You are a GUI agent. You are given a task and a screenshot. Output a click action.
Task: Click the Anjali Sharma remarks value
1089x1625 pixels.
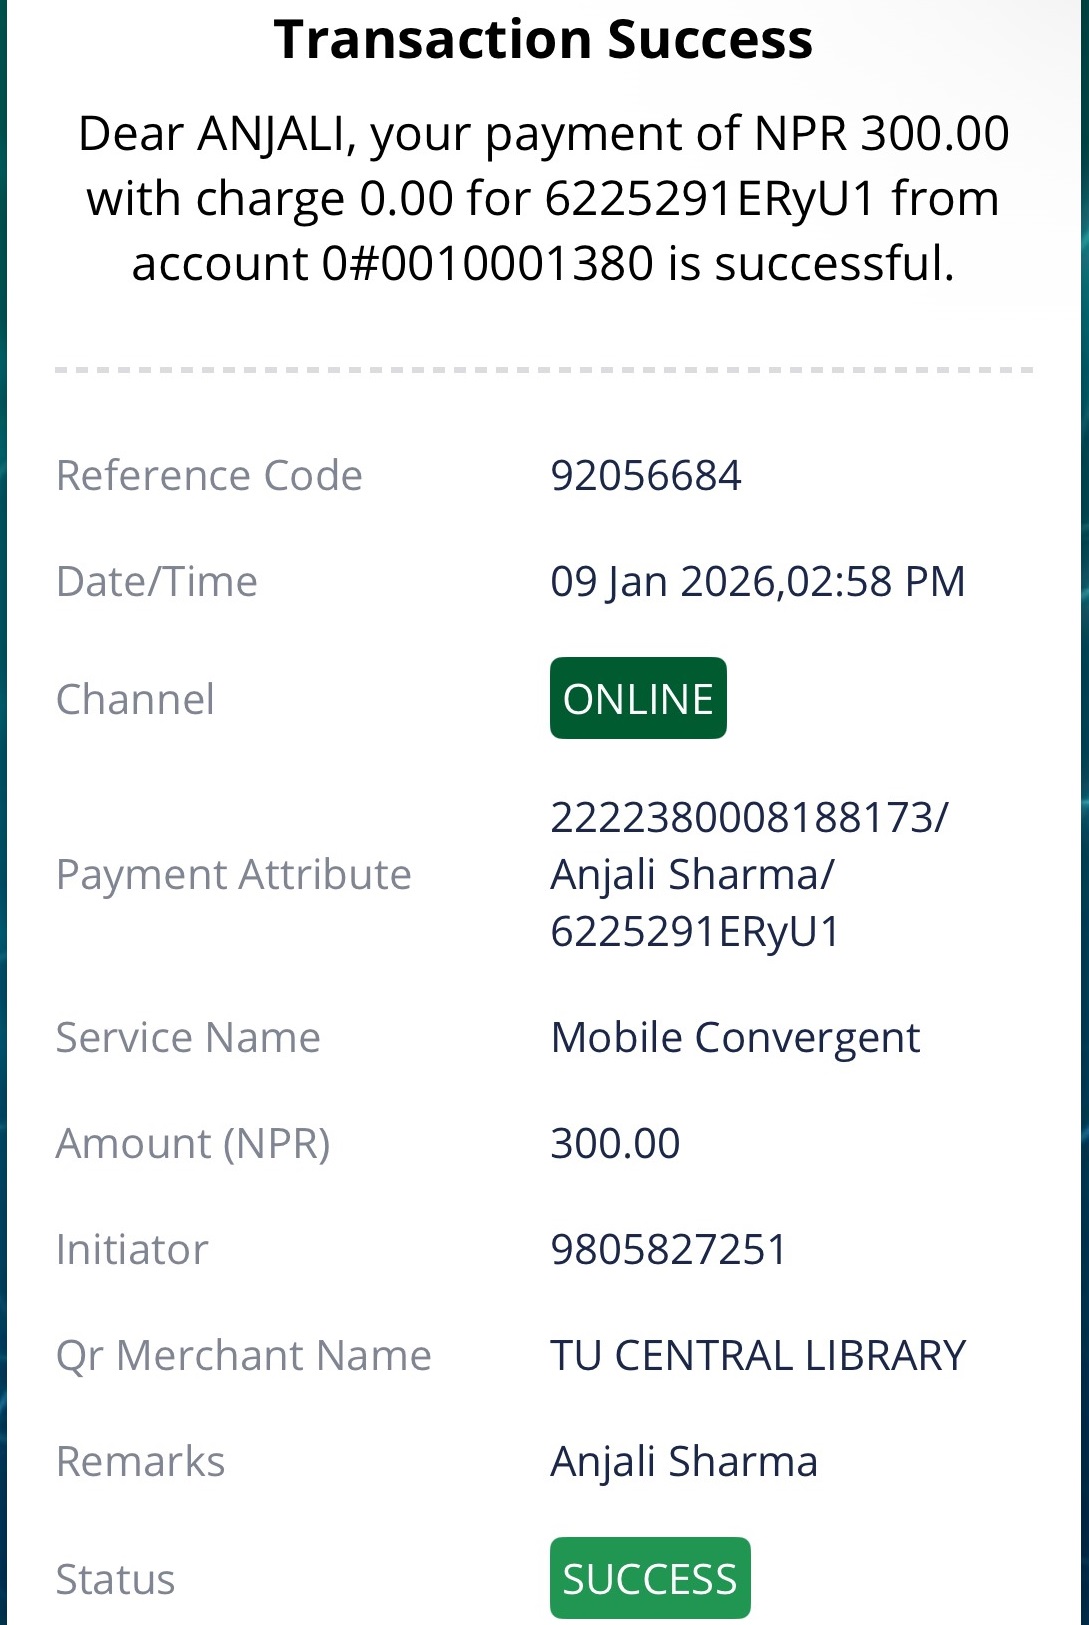(684, 1462)
